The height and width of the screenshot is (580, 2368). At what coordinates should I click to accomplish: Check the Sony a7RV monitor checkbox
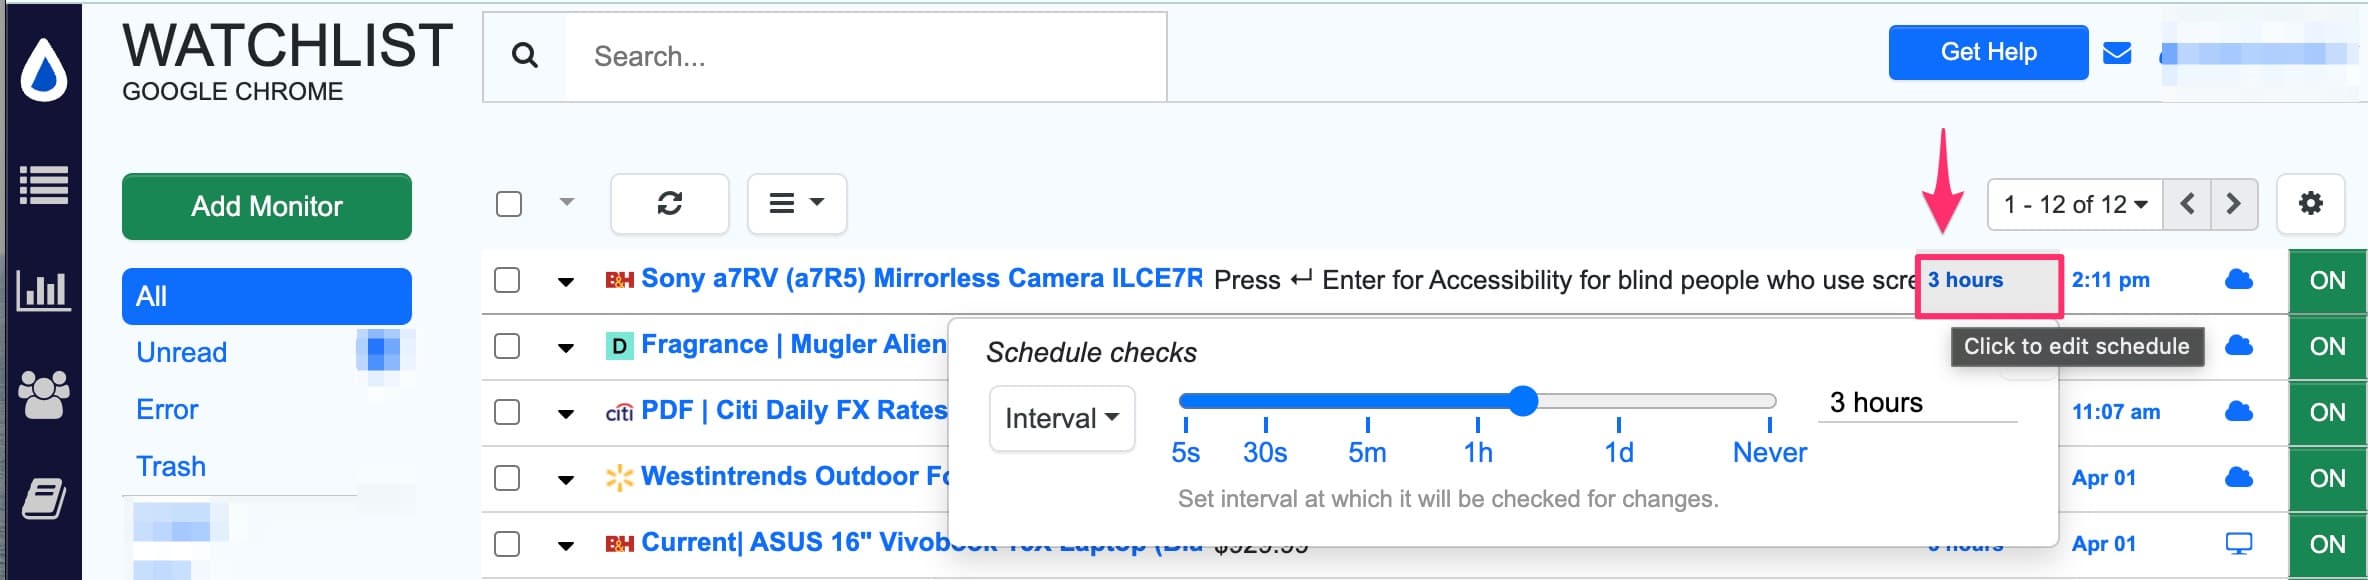[x=508, y=280]
